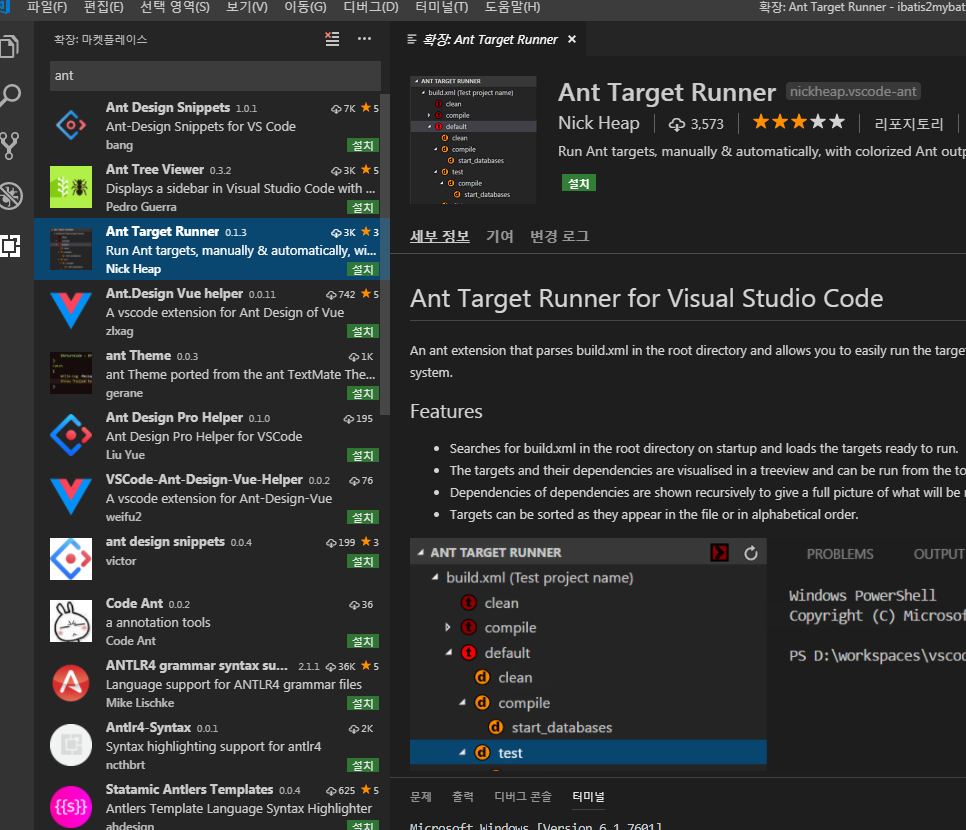Screen dimensions: 966x830
Task: Collapse build.xml (Test project name) node
Action: [x=434, y=577]
